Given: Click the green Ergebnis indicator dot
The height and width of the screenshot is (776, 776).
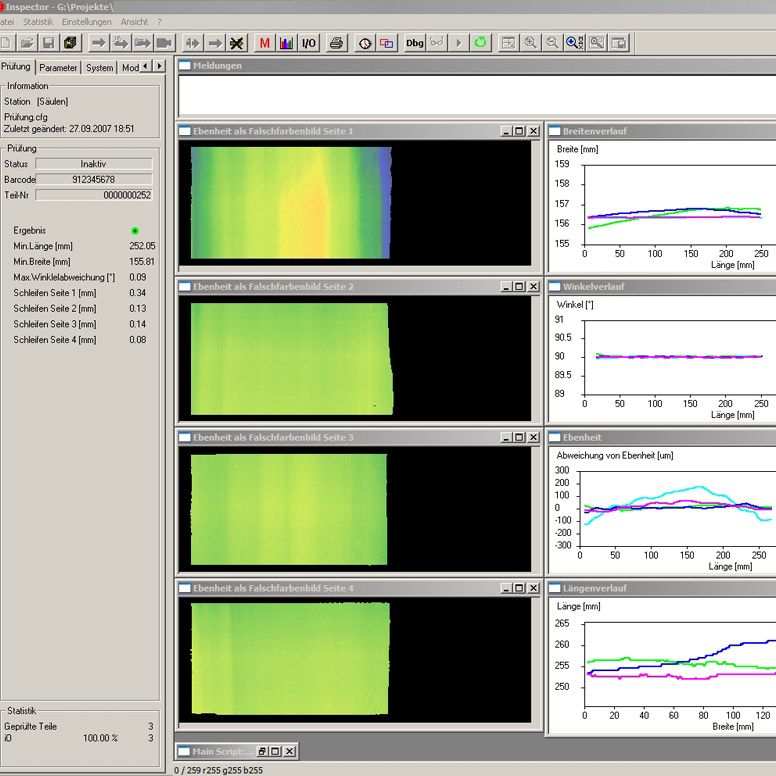Looking at the screenshot, I should [x=135, y=231].
